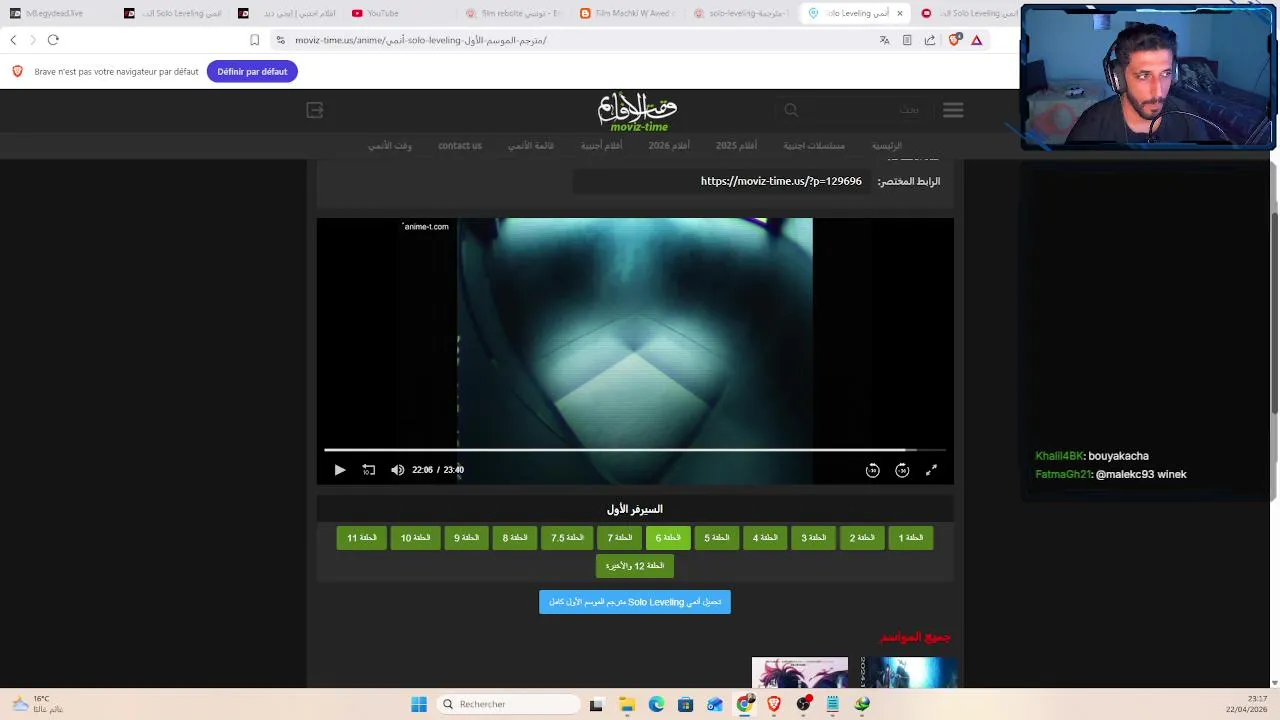Select highlighted episode 6 button
The height and width of the screenshot is (720, 1280).
668,538
